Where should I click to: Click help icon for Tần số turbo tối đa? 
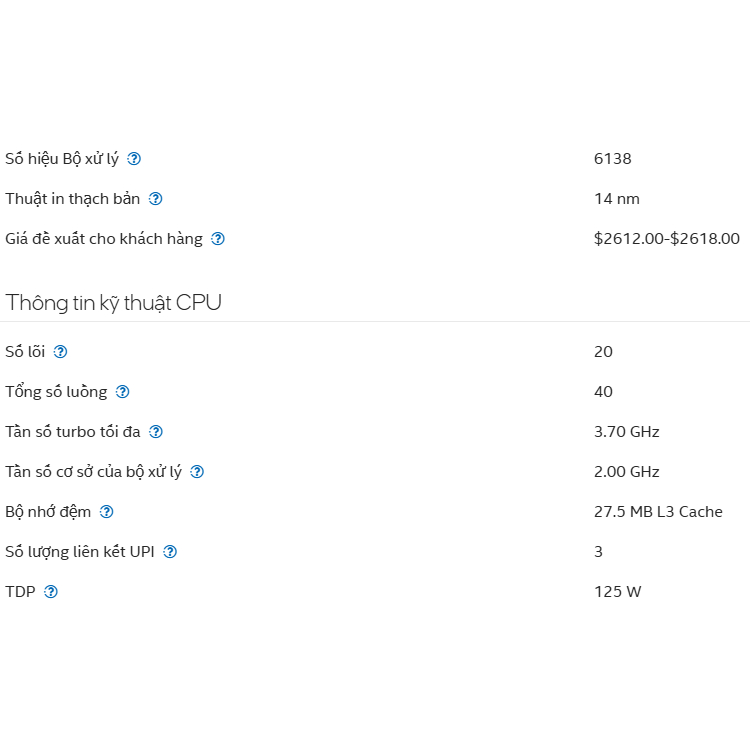[155, 432]
